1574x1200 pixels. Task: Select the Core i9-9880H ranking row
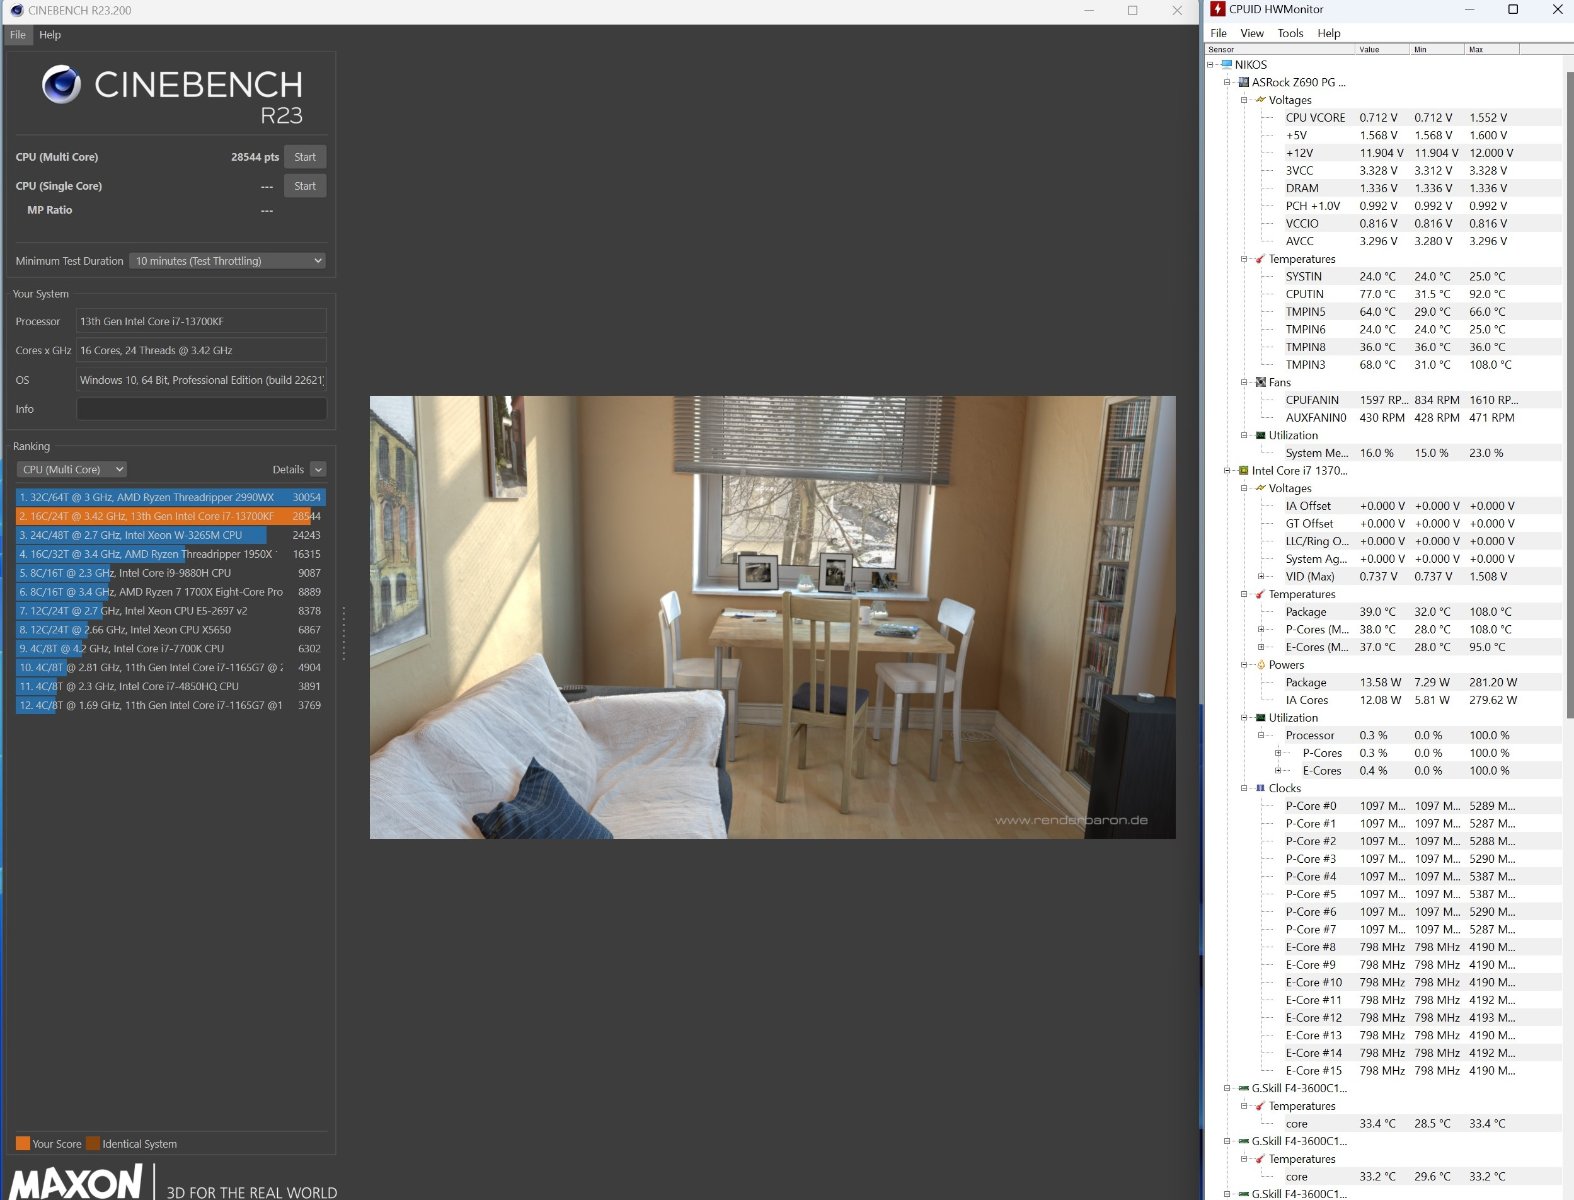[170, 573]
